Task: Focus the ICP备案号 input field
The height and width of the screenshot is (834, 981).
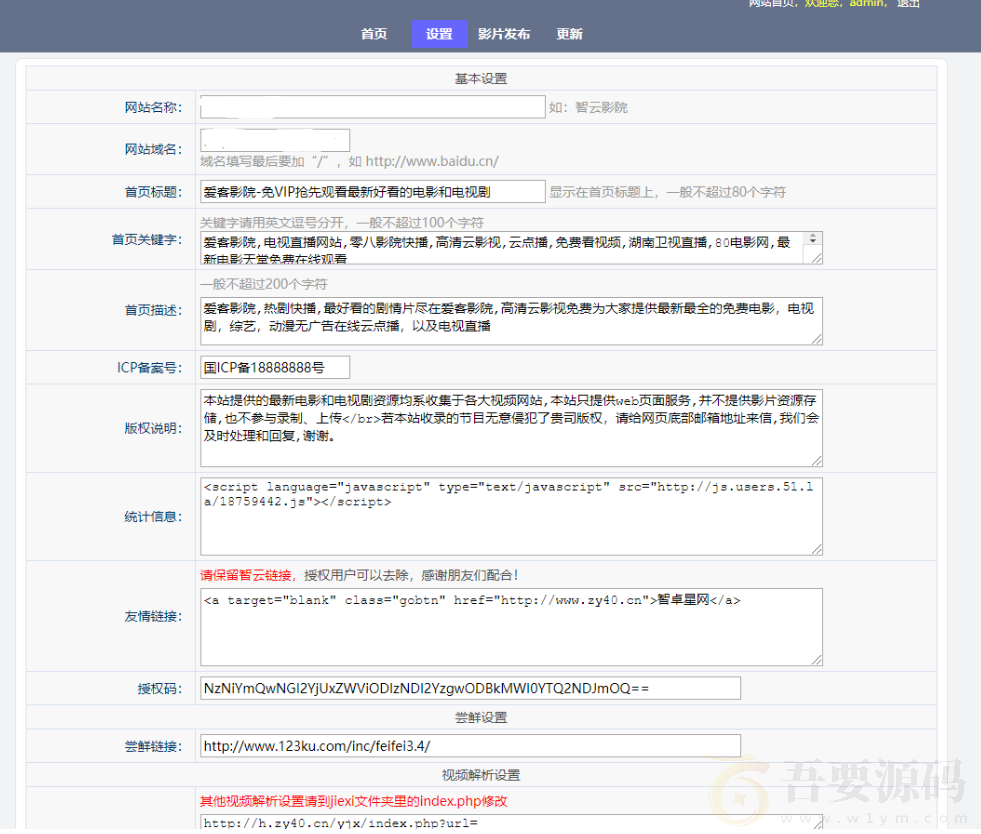Action: click(275, 367)
